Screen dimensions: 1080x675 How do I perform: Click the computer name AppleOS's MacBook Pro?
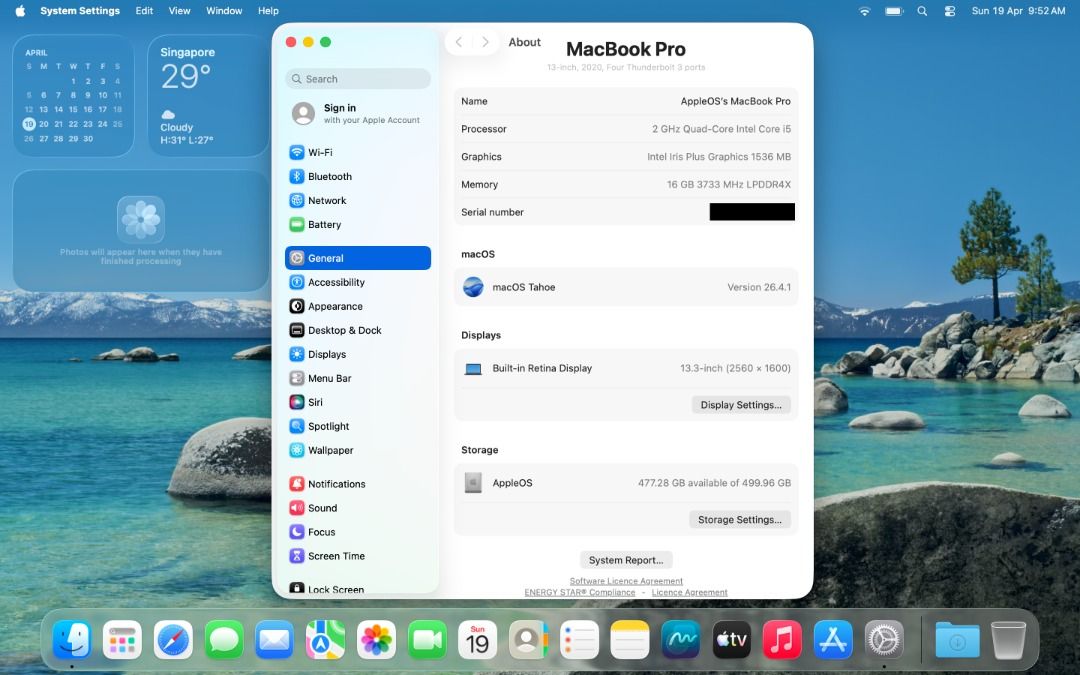735,101
